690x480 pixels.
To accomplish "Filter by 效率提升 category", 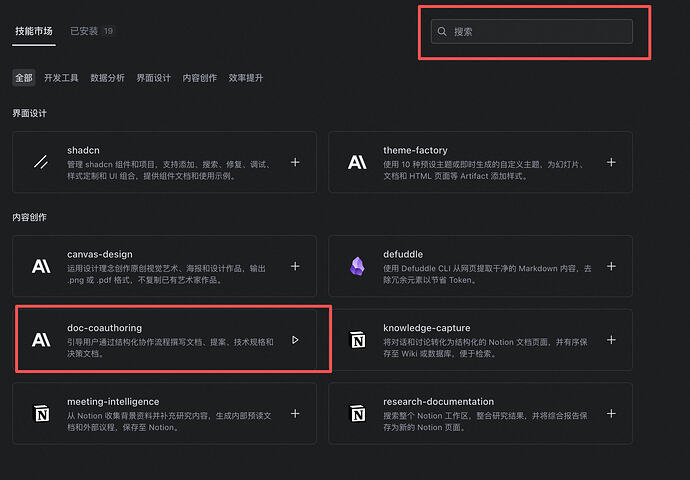I will click(246, 78).
